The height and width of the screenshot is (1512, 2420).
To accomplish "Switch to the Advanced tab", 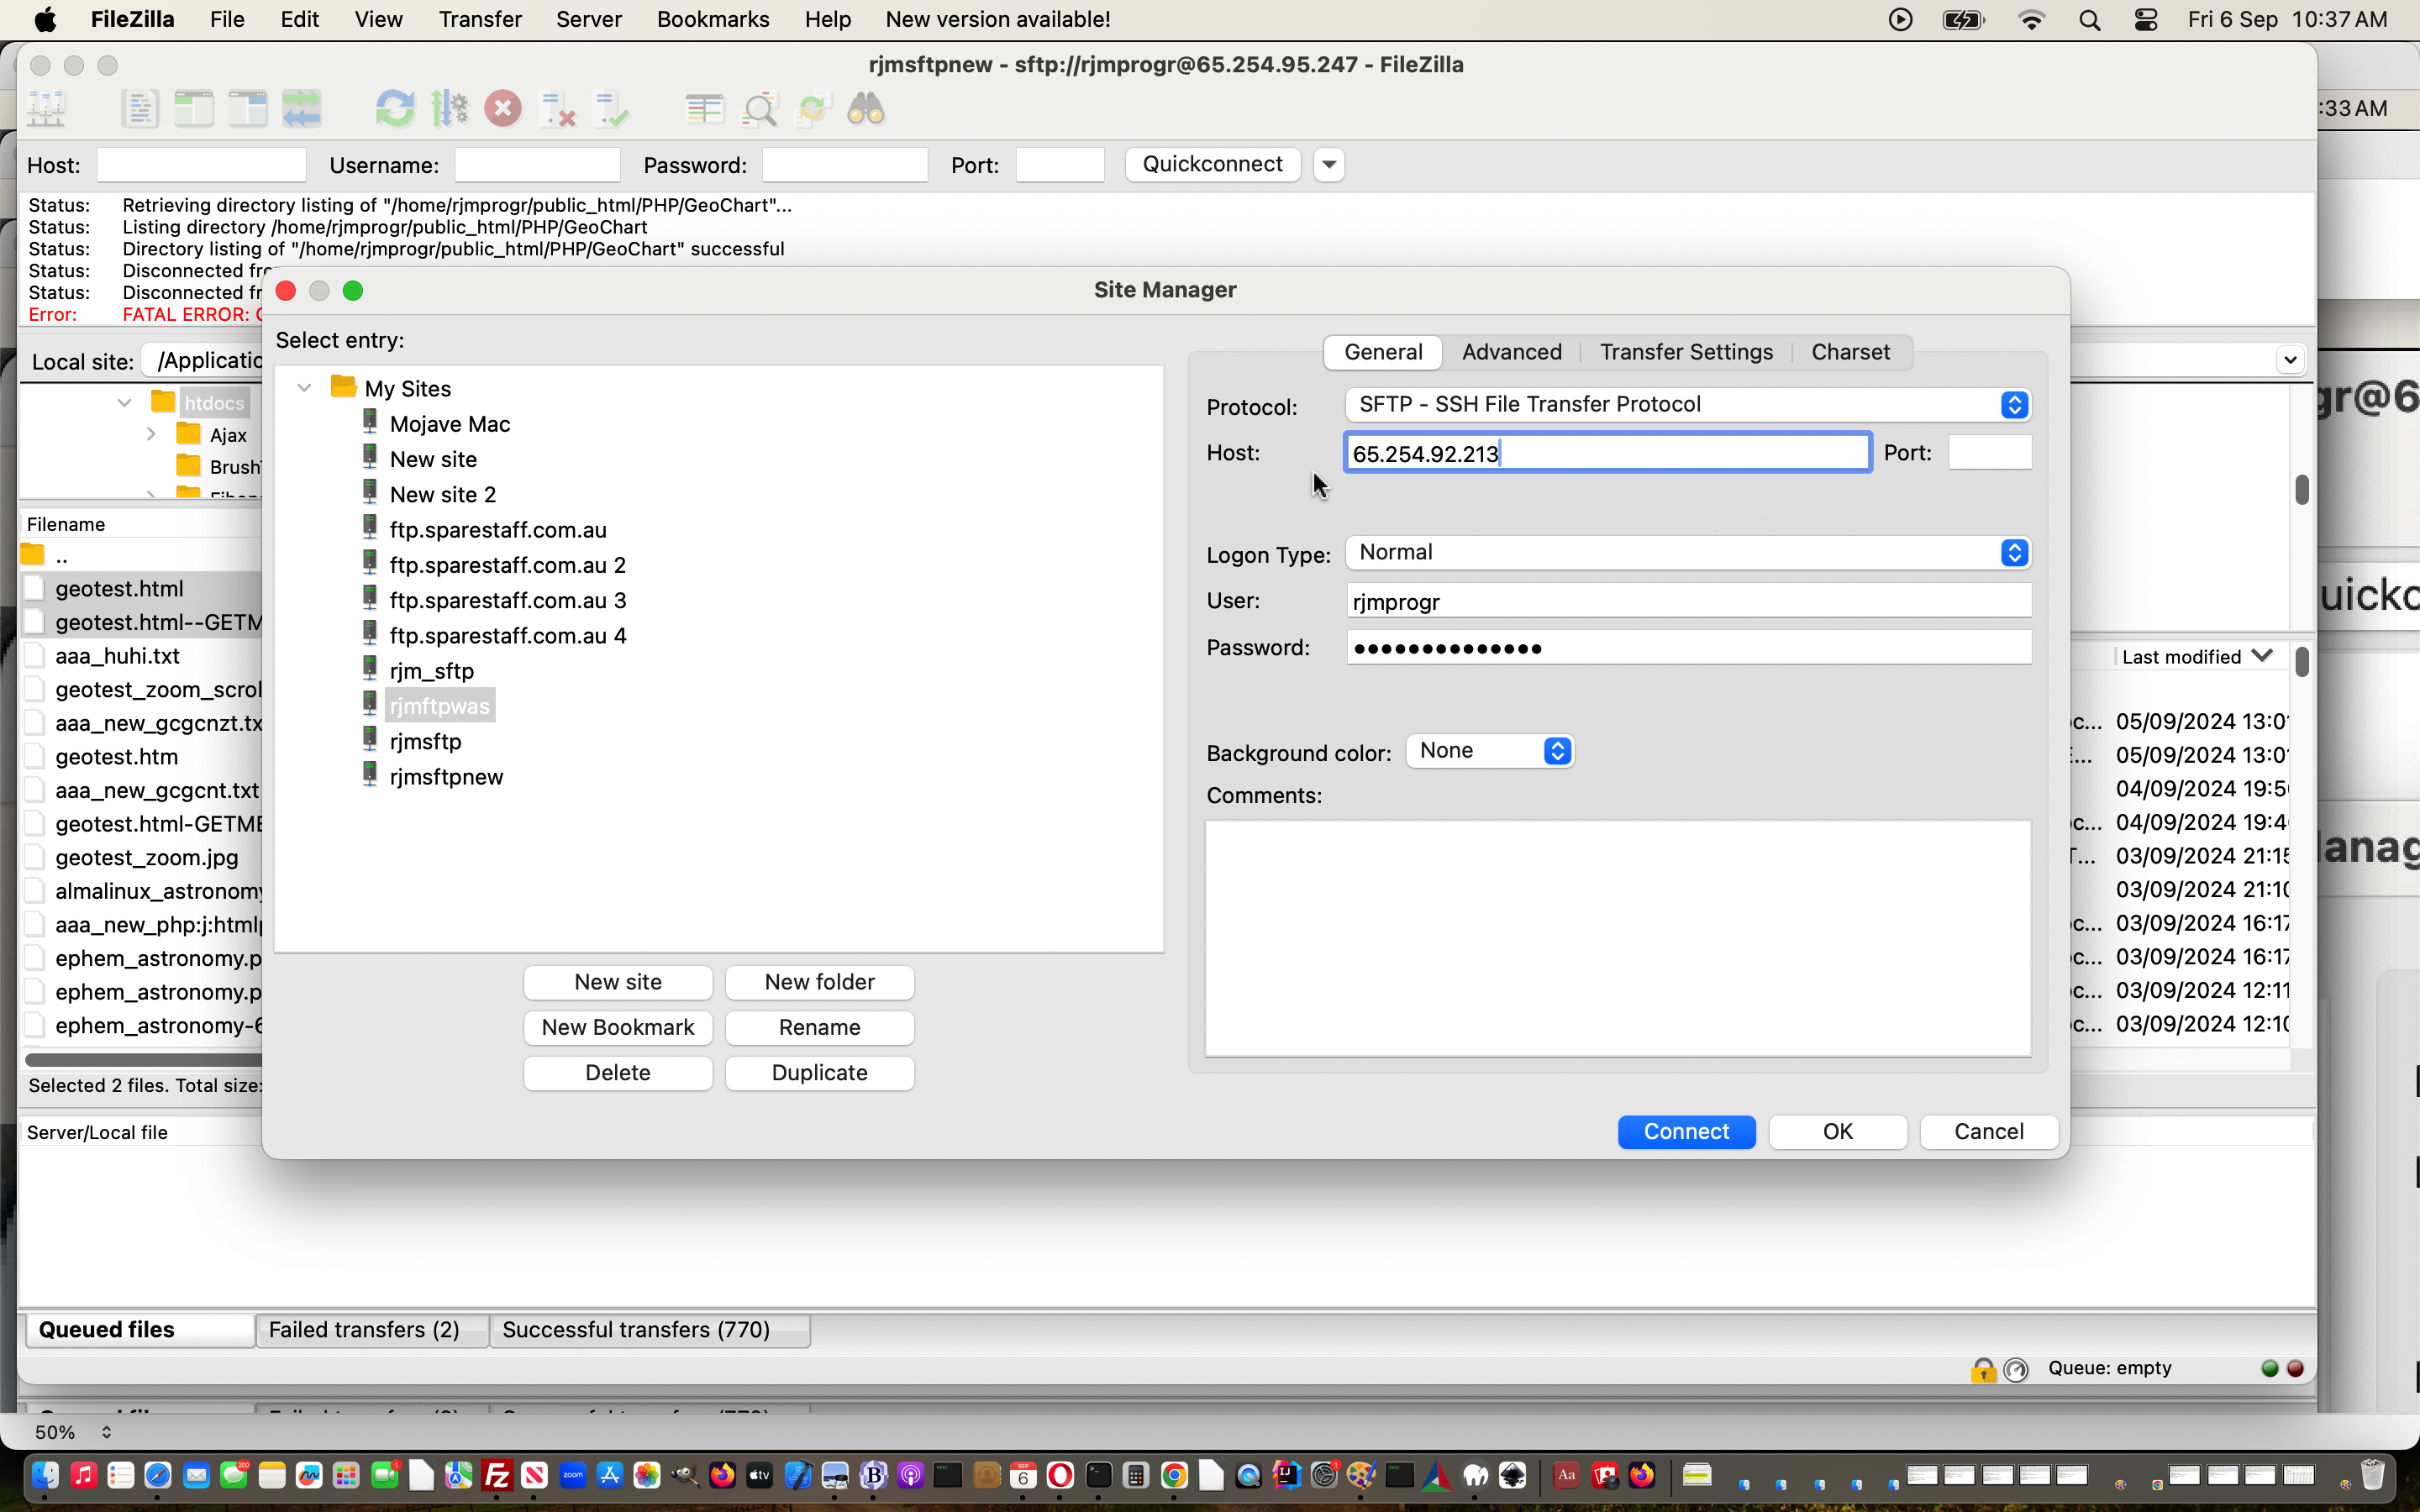I will click(x=1511, y=352).
